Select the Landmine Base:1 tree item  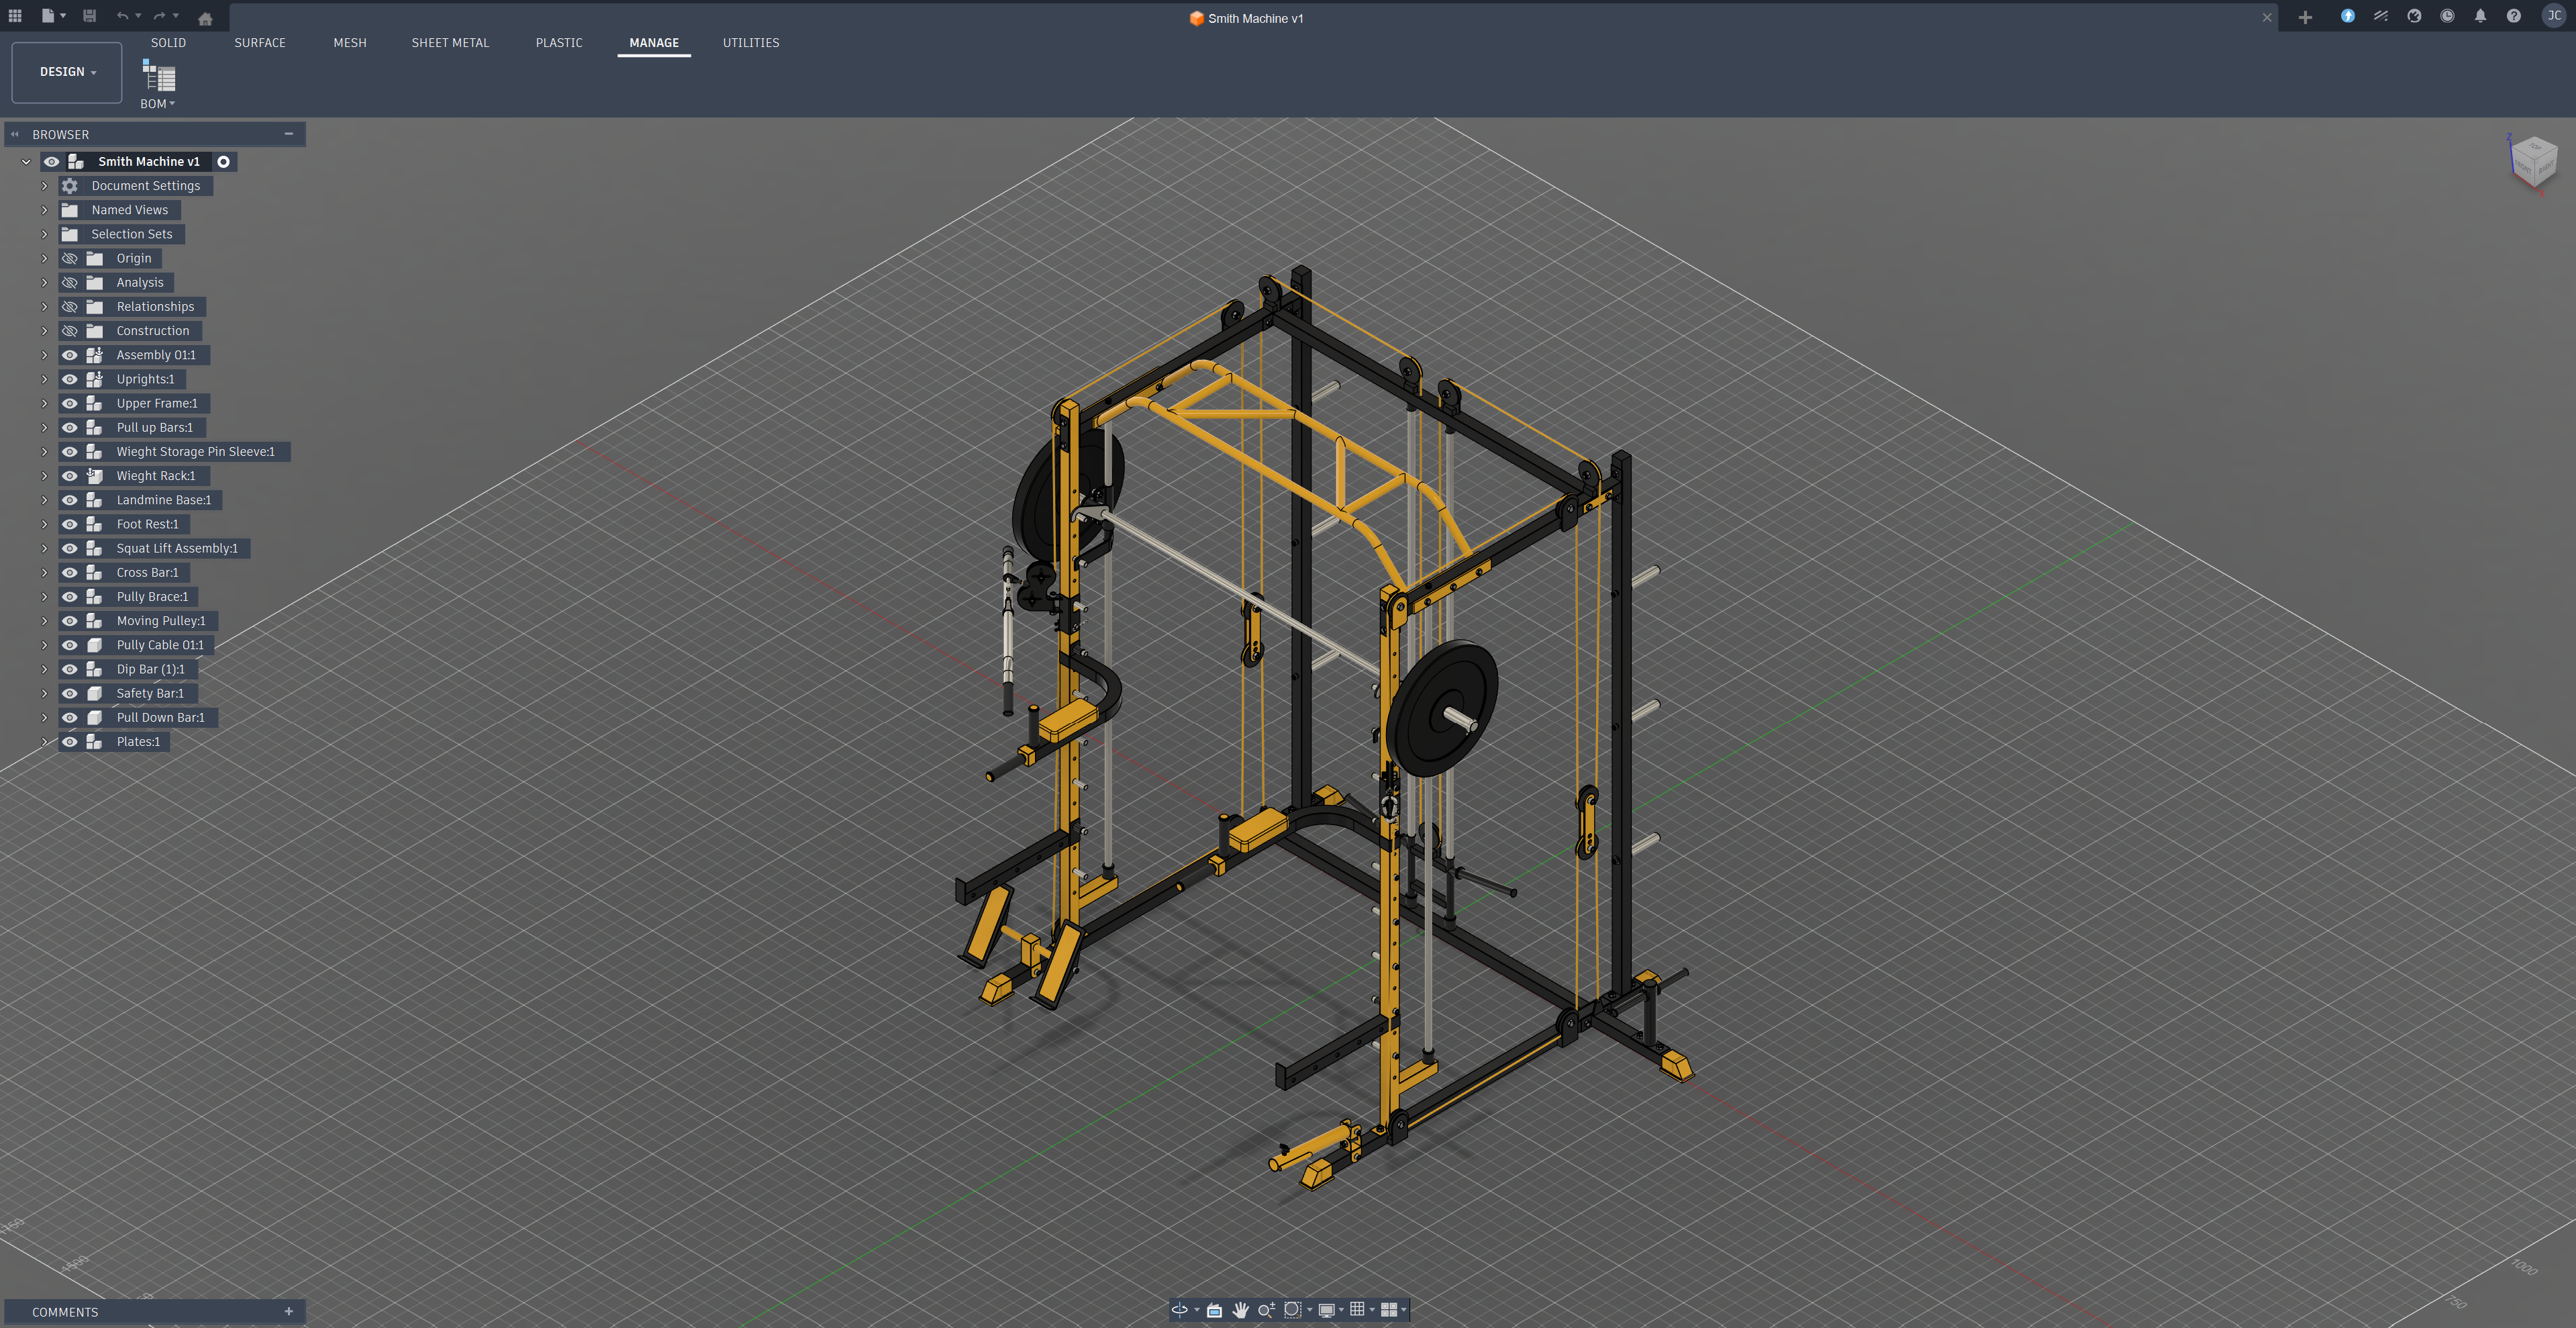(164, 500)
